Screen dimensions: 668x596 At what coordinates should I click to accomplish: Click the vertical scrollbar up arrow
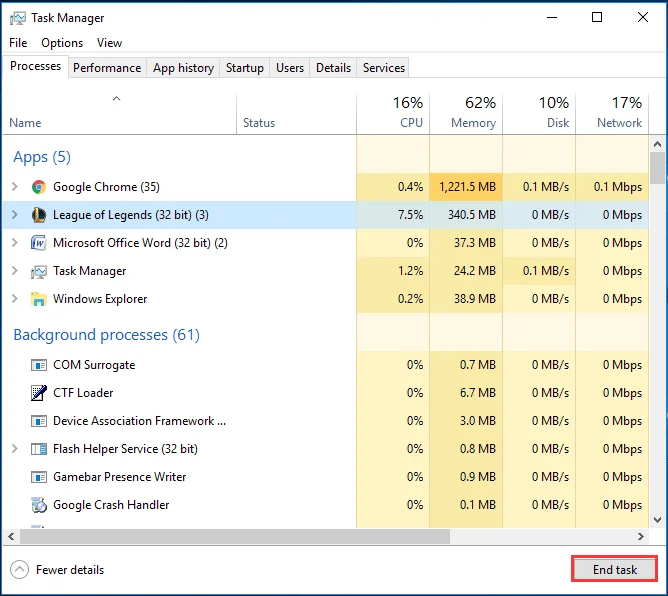point(657,144)
